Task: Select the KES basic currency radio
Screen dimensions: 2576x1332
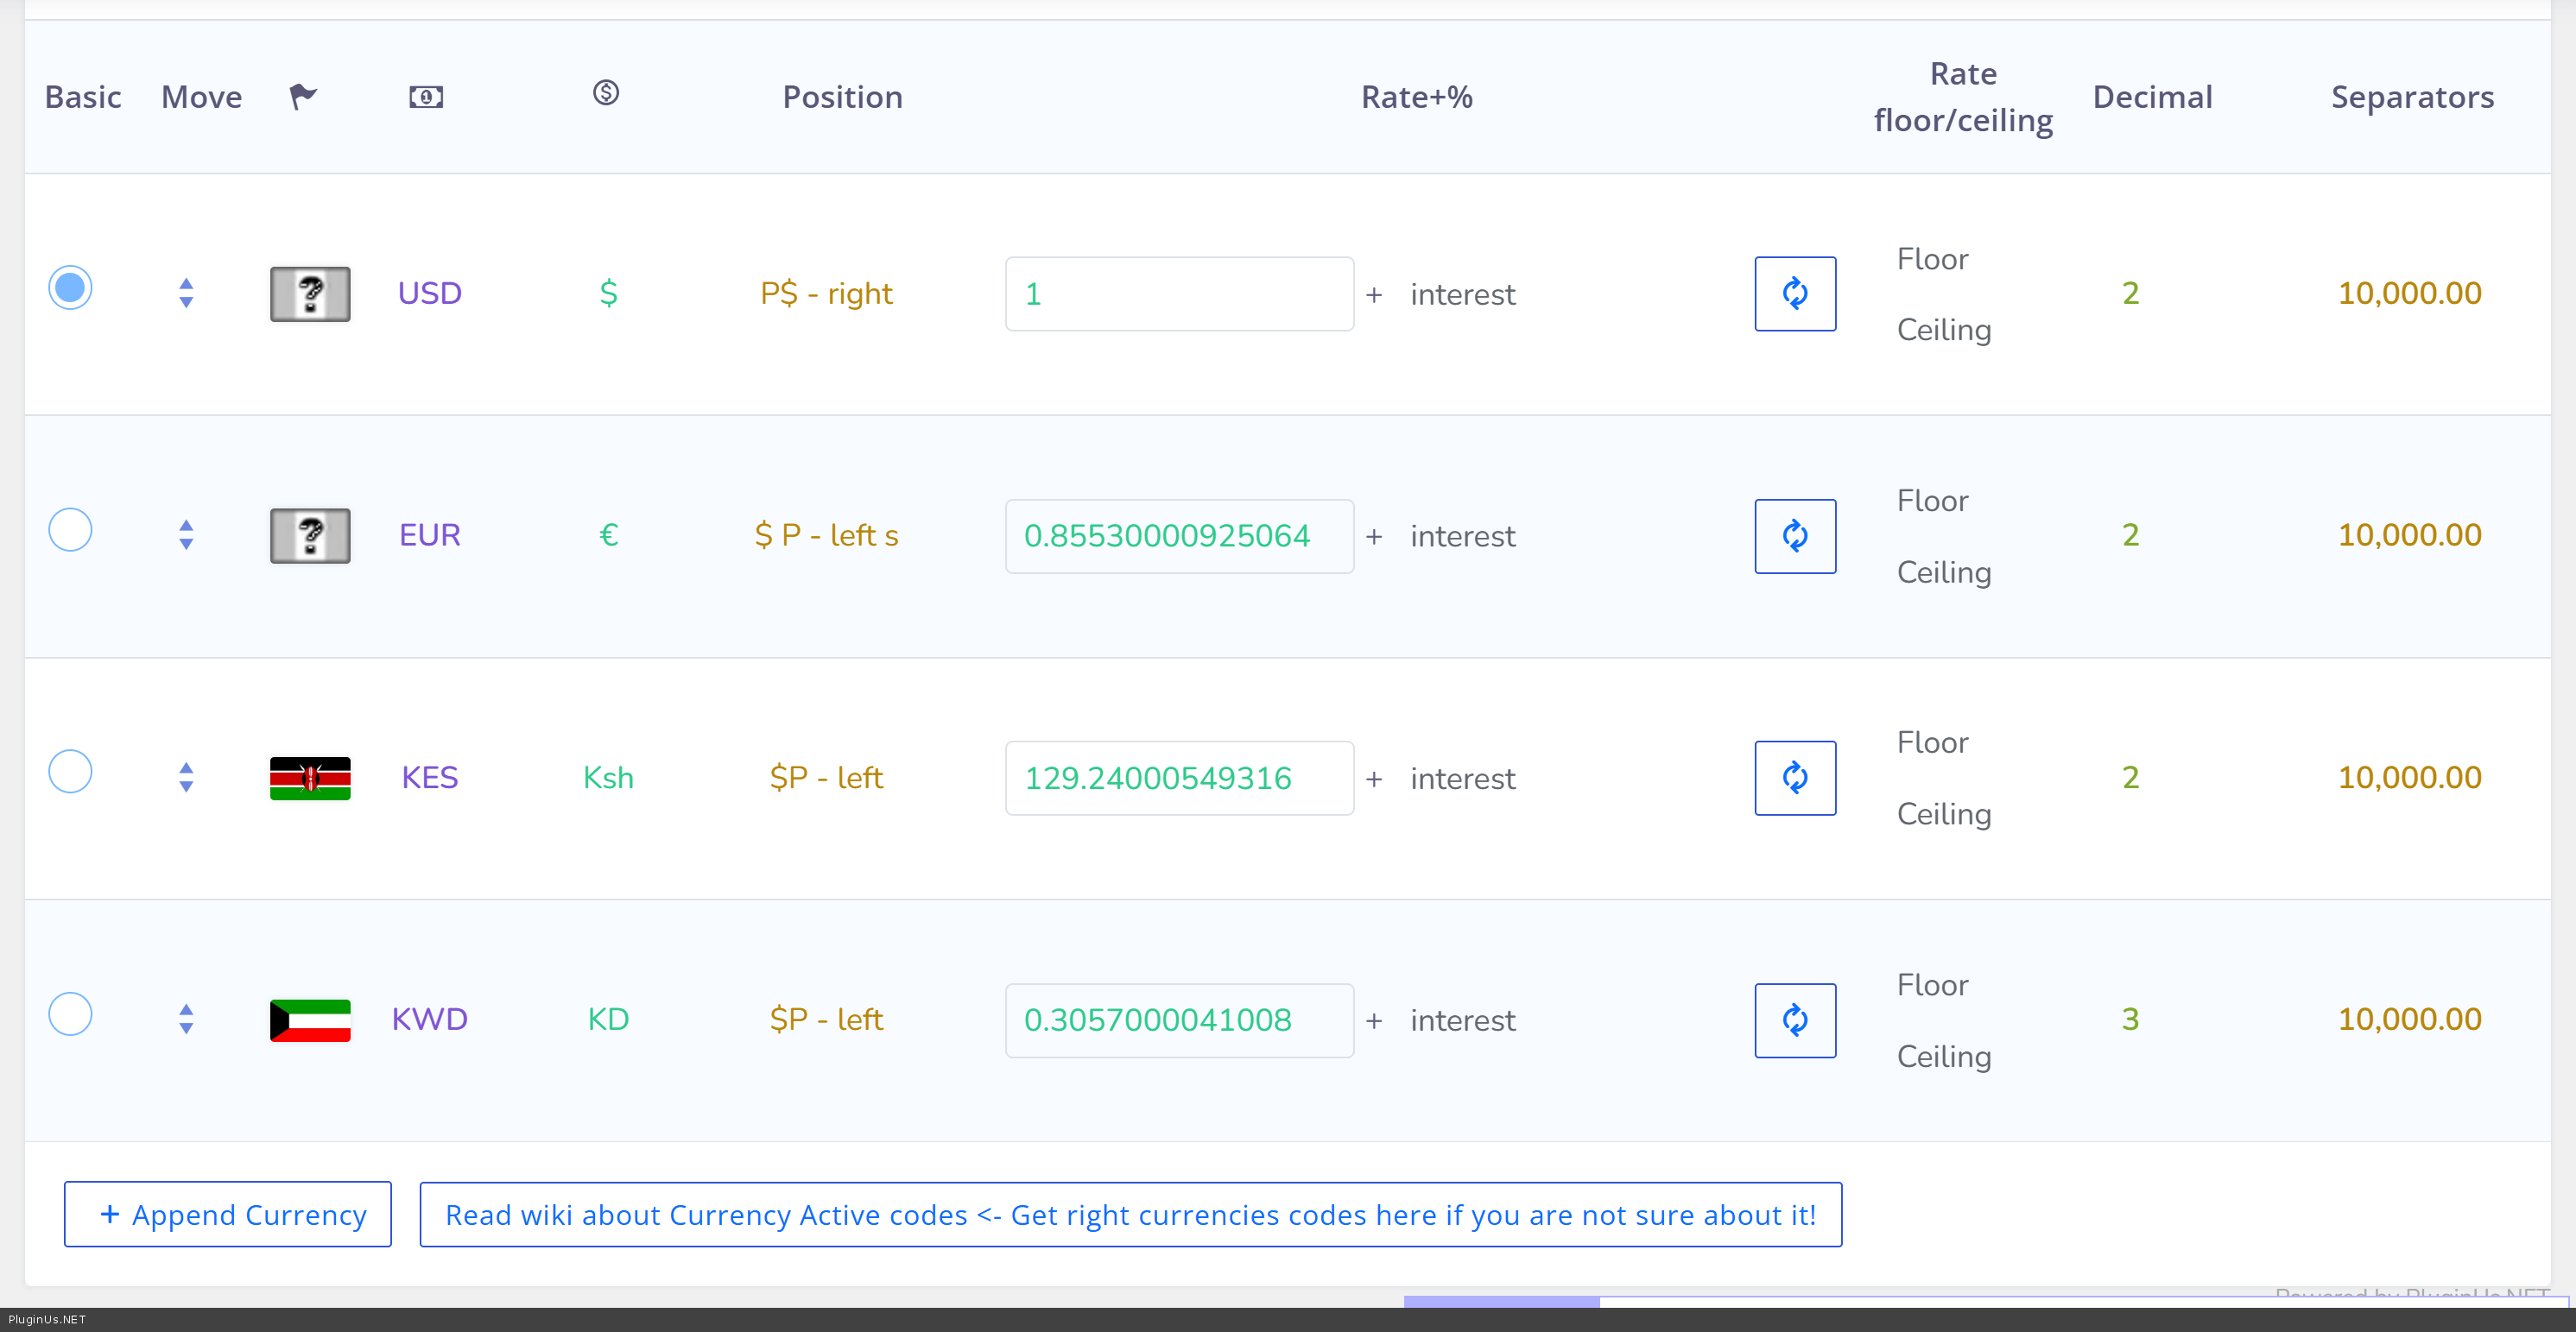Action: point(70,772)
